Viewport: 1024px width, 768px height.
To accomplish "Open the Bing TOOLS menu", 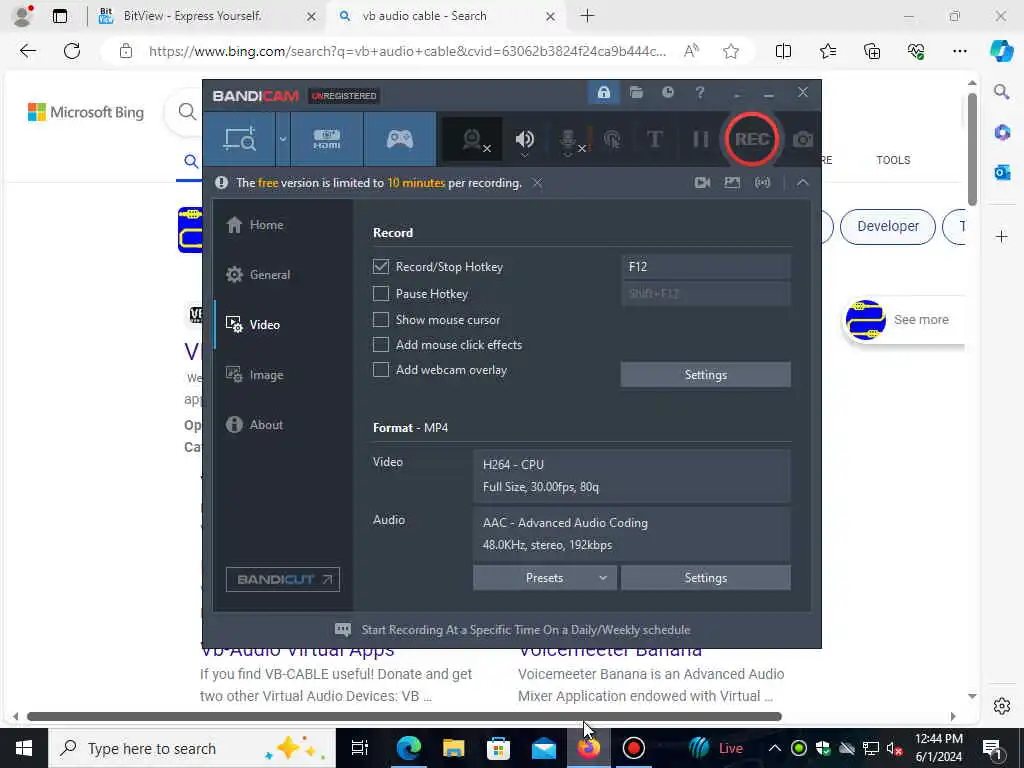I will point(893,160).
